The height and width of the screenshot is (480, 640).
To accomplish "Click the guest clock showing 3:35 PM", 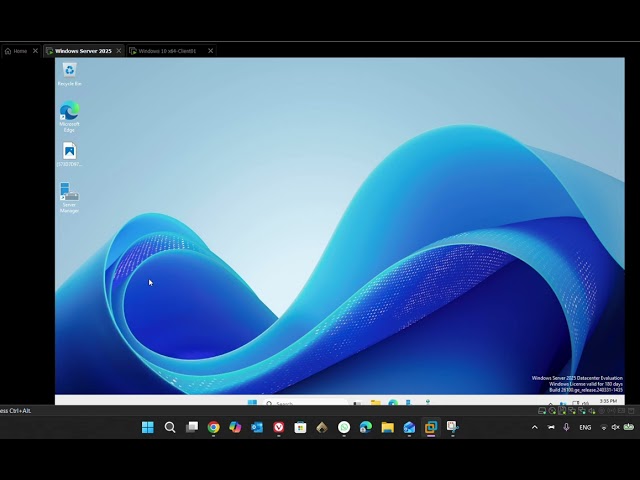I will [x=608, y=401].
